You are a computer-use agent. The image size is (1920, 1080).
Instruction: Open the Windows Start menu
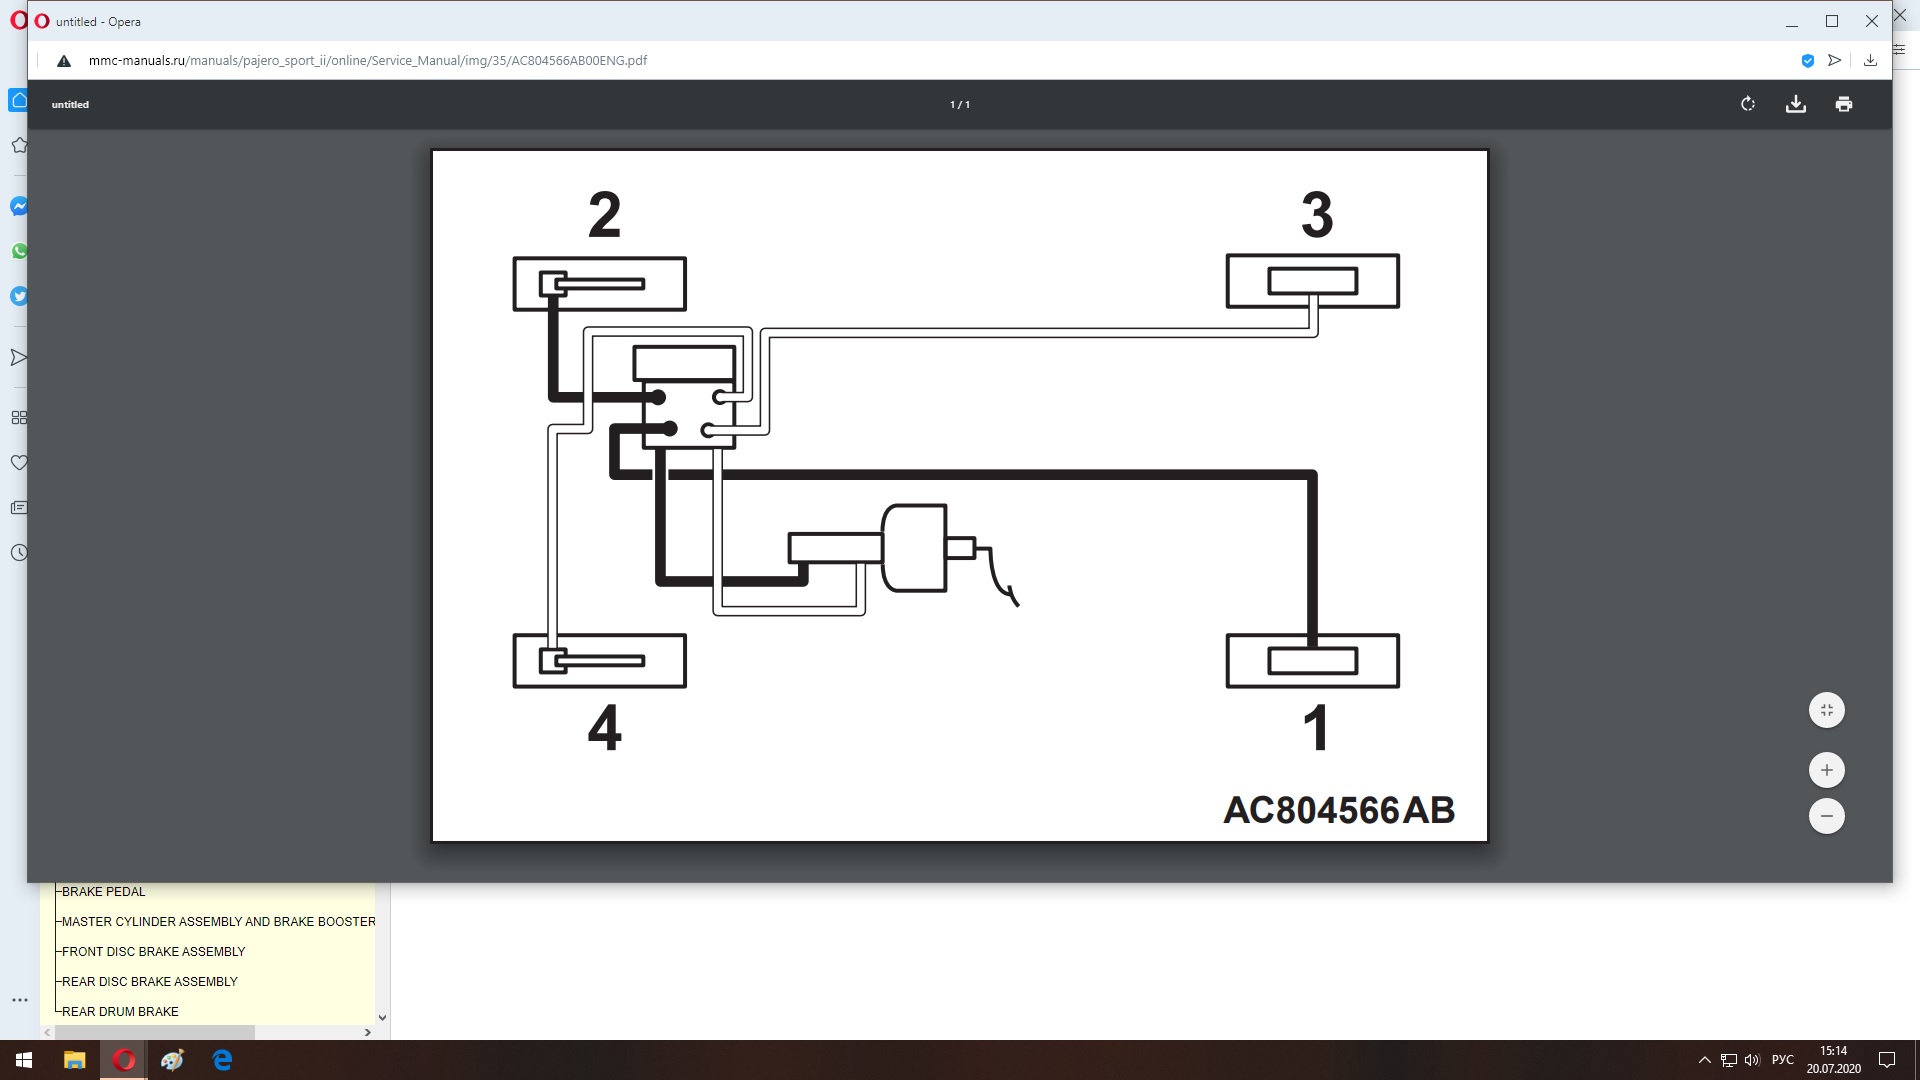point(24,1060)
